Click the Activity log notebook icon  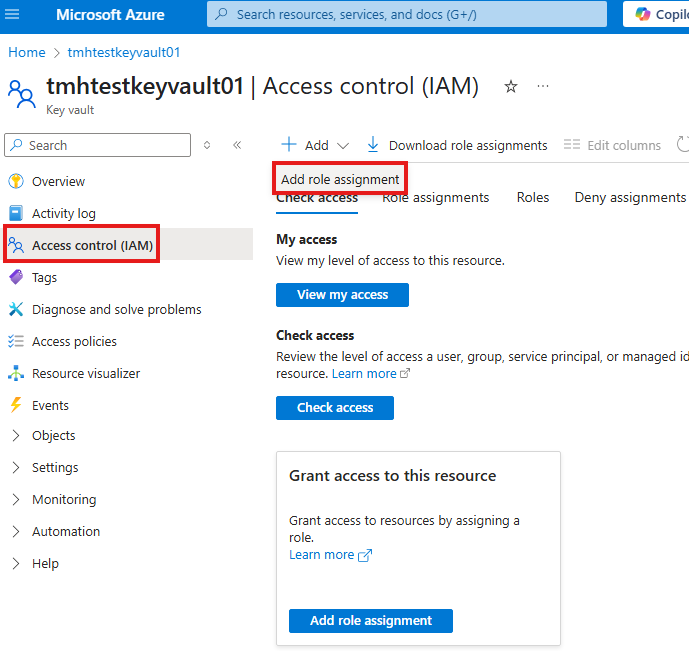[16, 213]
